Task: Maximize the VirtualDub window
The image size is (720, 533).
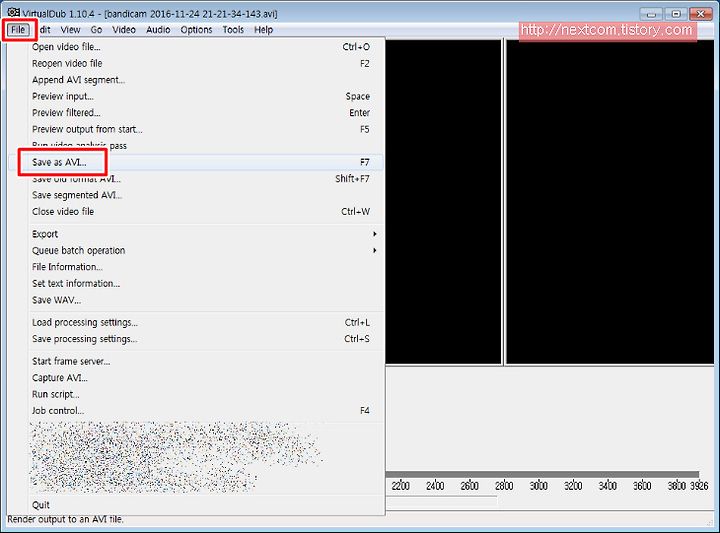Action: coord(676,14)
